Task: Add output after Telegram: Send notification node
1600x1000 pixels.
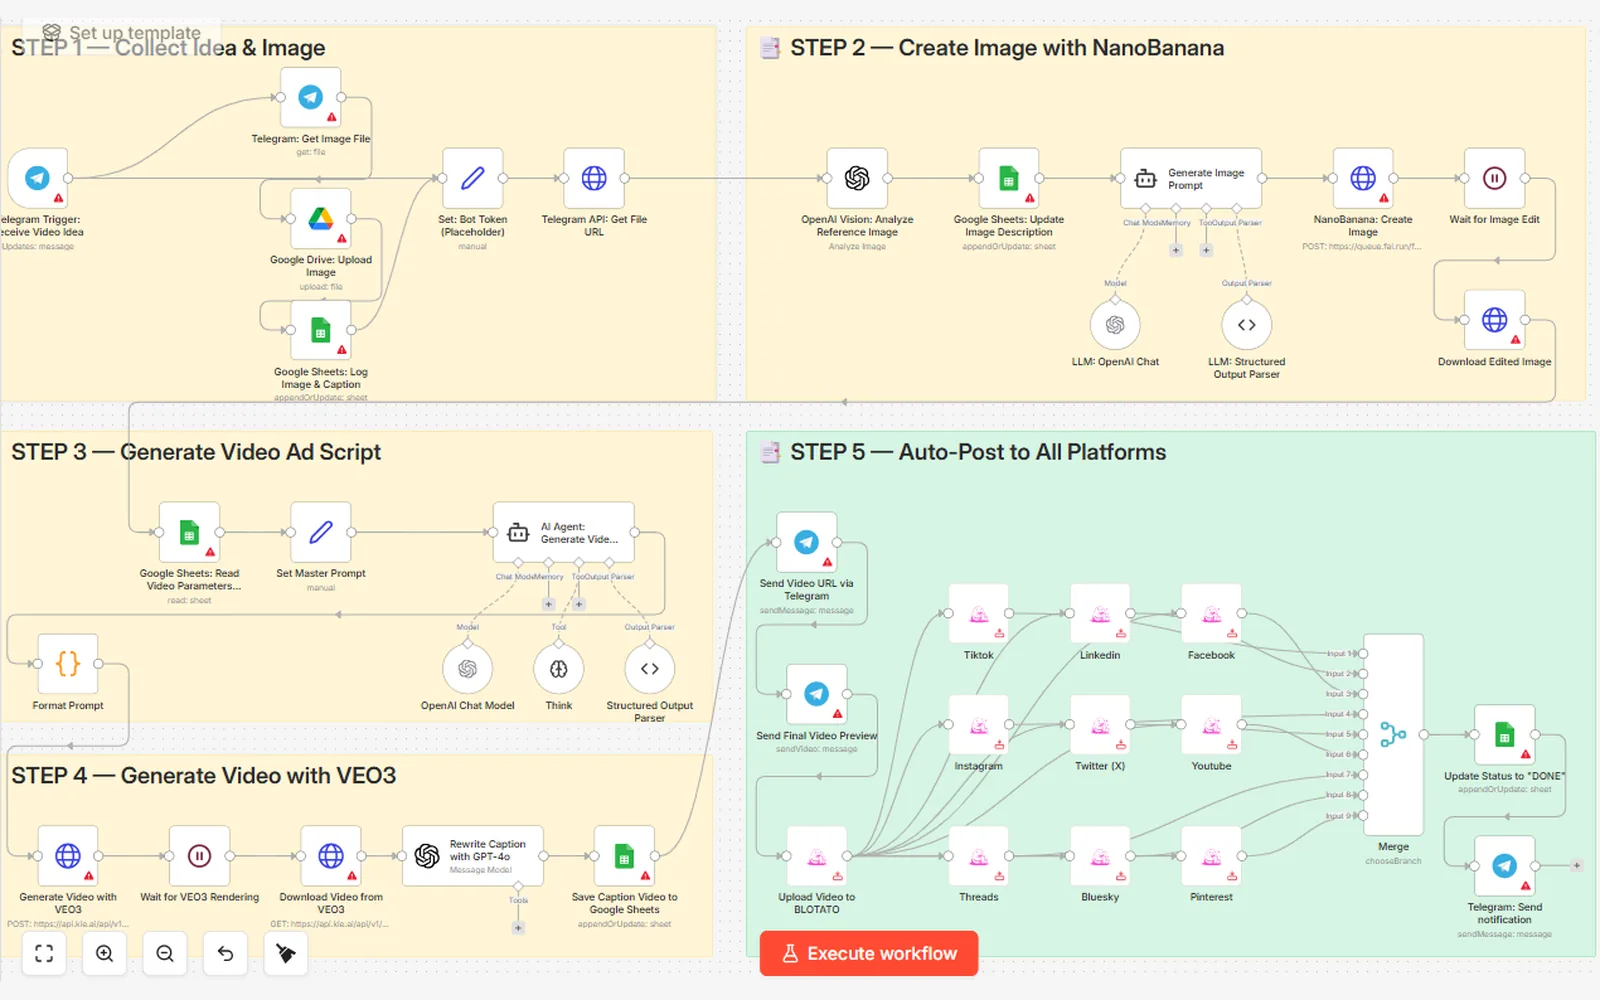Action: (x=1577, y=866)
